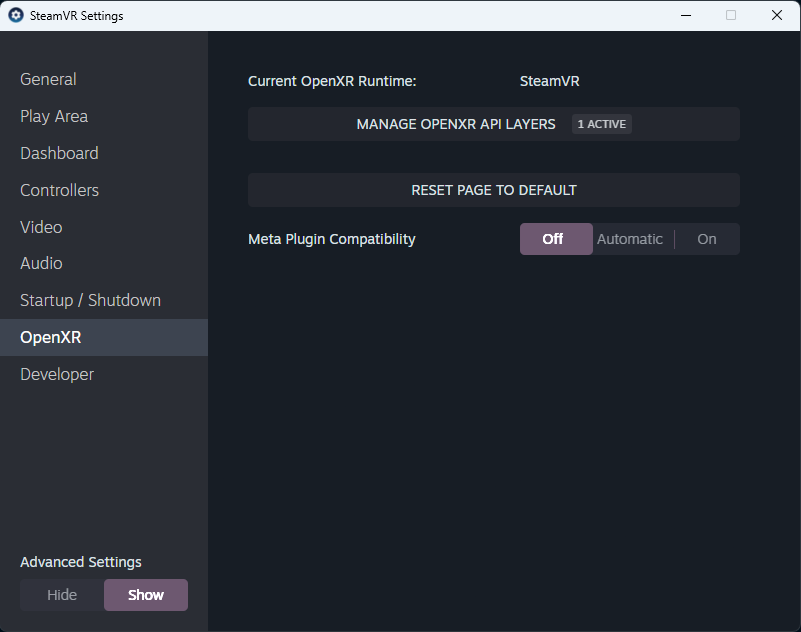Minimize the SteamVR Settings window
This screenshot has height=632, width=801.
click(686, 15)
